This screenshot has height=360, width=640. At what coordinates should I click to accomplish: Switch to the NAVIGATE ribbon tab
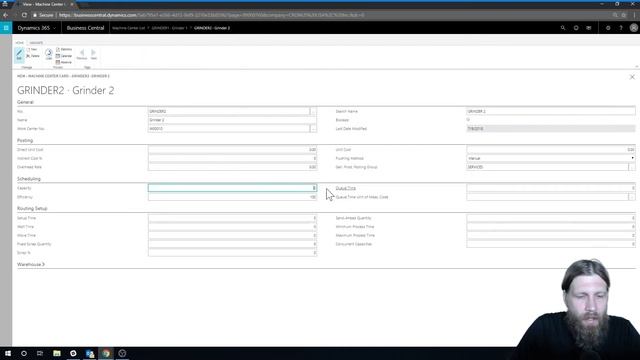pyautogui.click(x=36, y=42)
